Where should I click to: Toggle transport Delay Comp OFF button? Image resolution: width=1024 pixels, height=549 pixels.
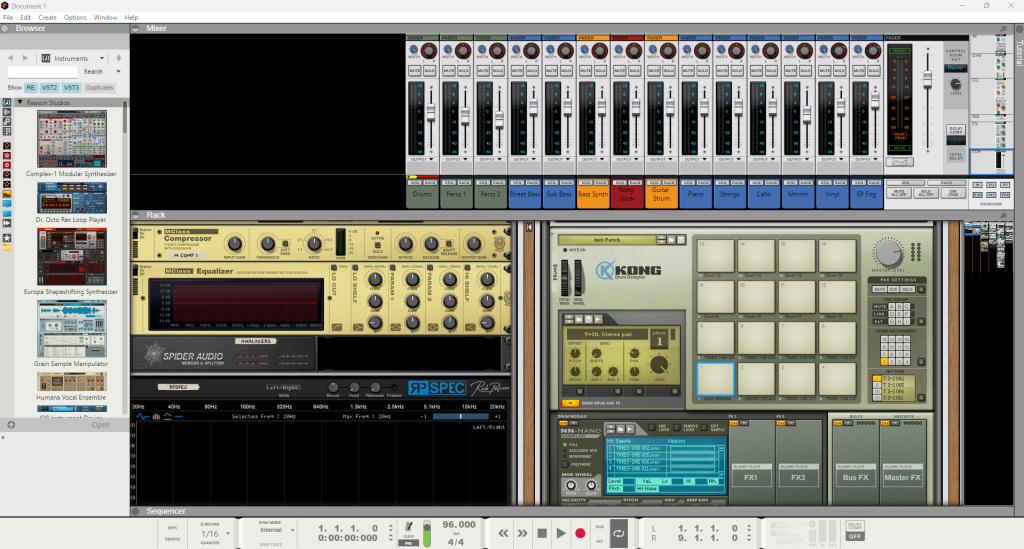click(x=855, y=536)
